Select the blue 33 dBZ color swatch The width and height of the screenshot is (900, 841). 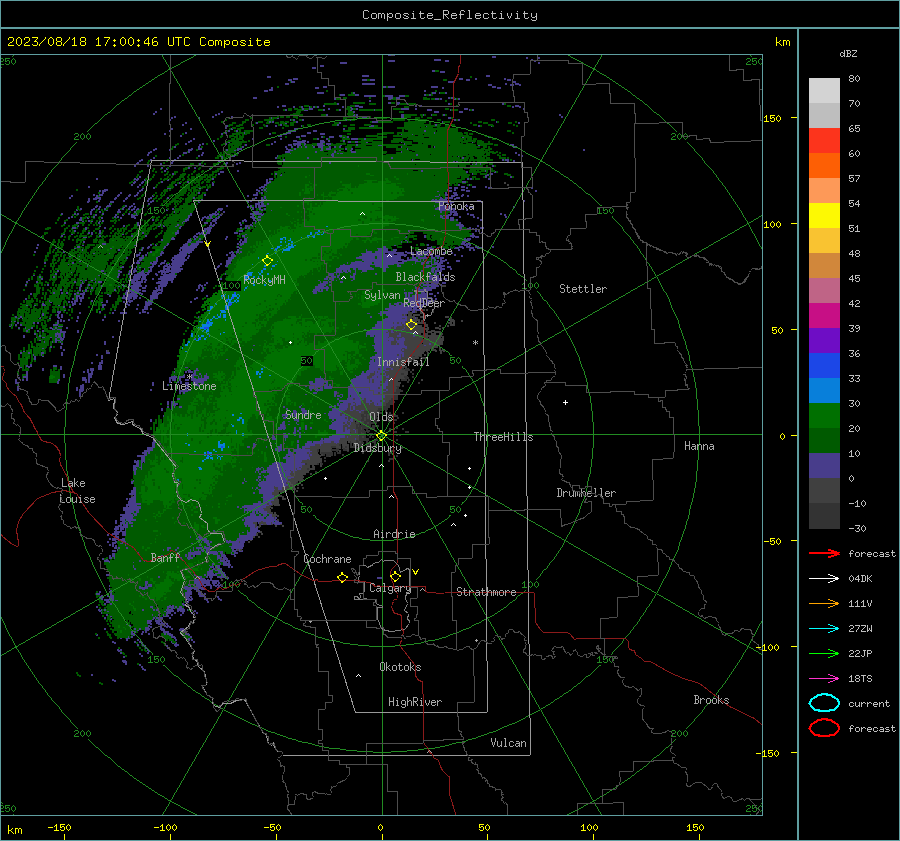click(x=824, y=366)
